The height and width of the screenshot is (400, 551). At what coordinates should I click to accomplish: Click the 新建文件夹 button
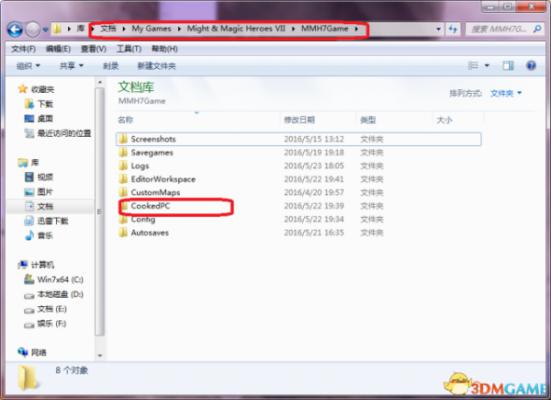[156, 66]
